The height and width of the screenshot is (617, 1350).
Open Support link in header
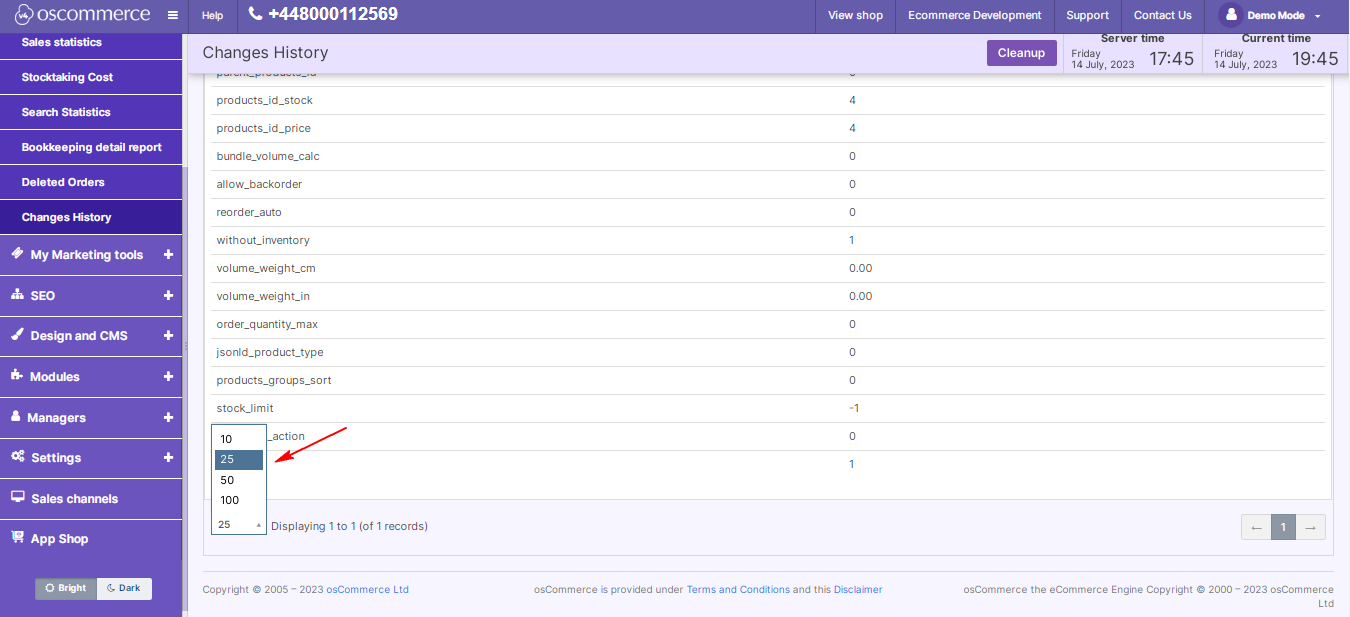pyautogui.click(x=1087, y=15)
